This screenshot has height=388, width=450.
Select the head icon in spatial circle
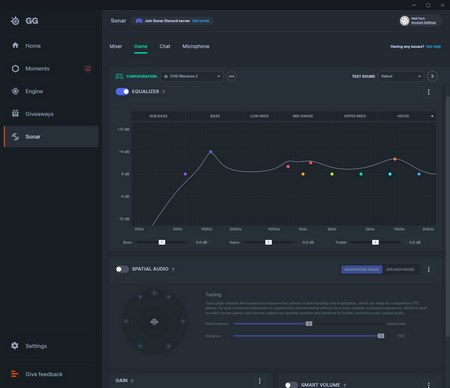154,322
